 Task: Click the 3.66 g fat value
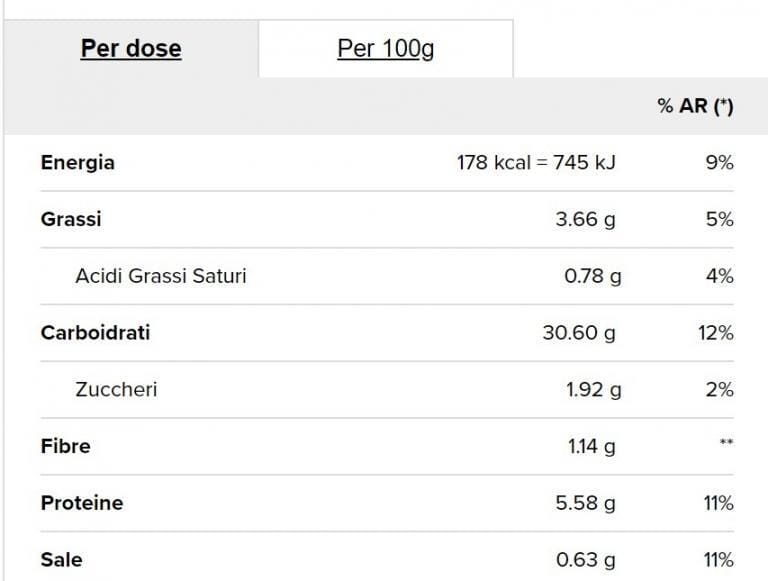pyautogui.click(x=585, y=219)
